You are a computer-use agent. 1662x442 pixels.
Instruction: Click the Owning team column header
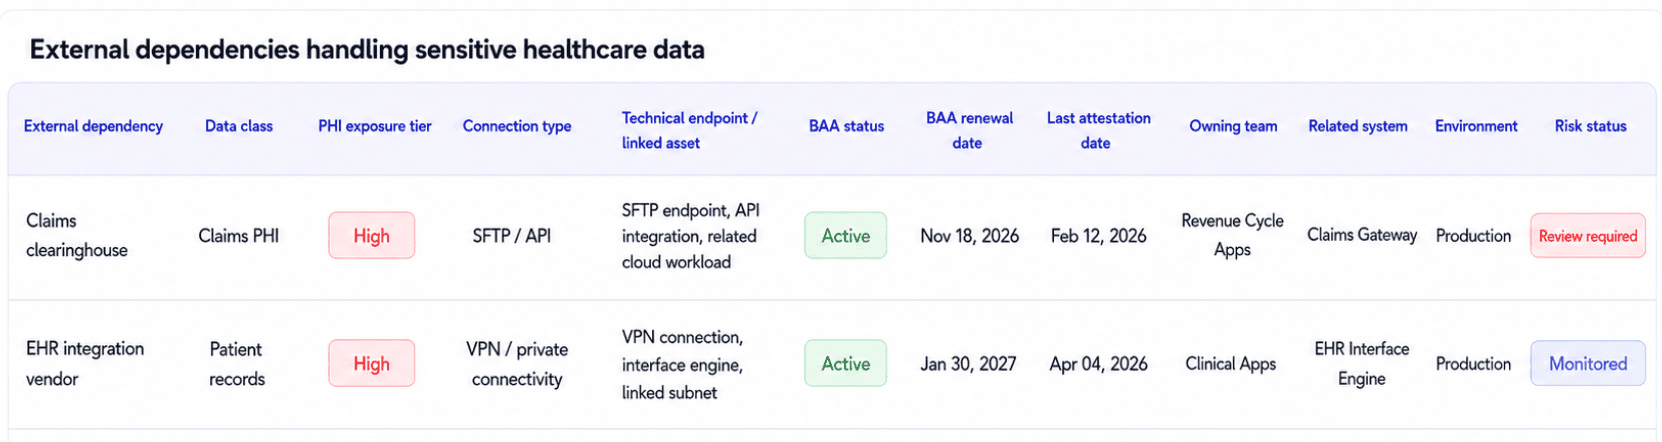click(1233, 126)
